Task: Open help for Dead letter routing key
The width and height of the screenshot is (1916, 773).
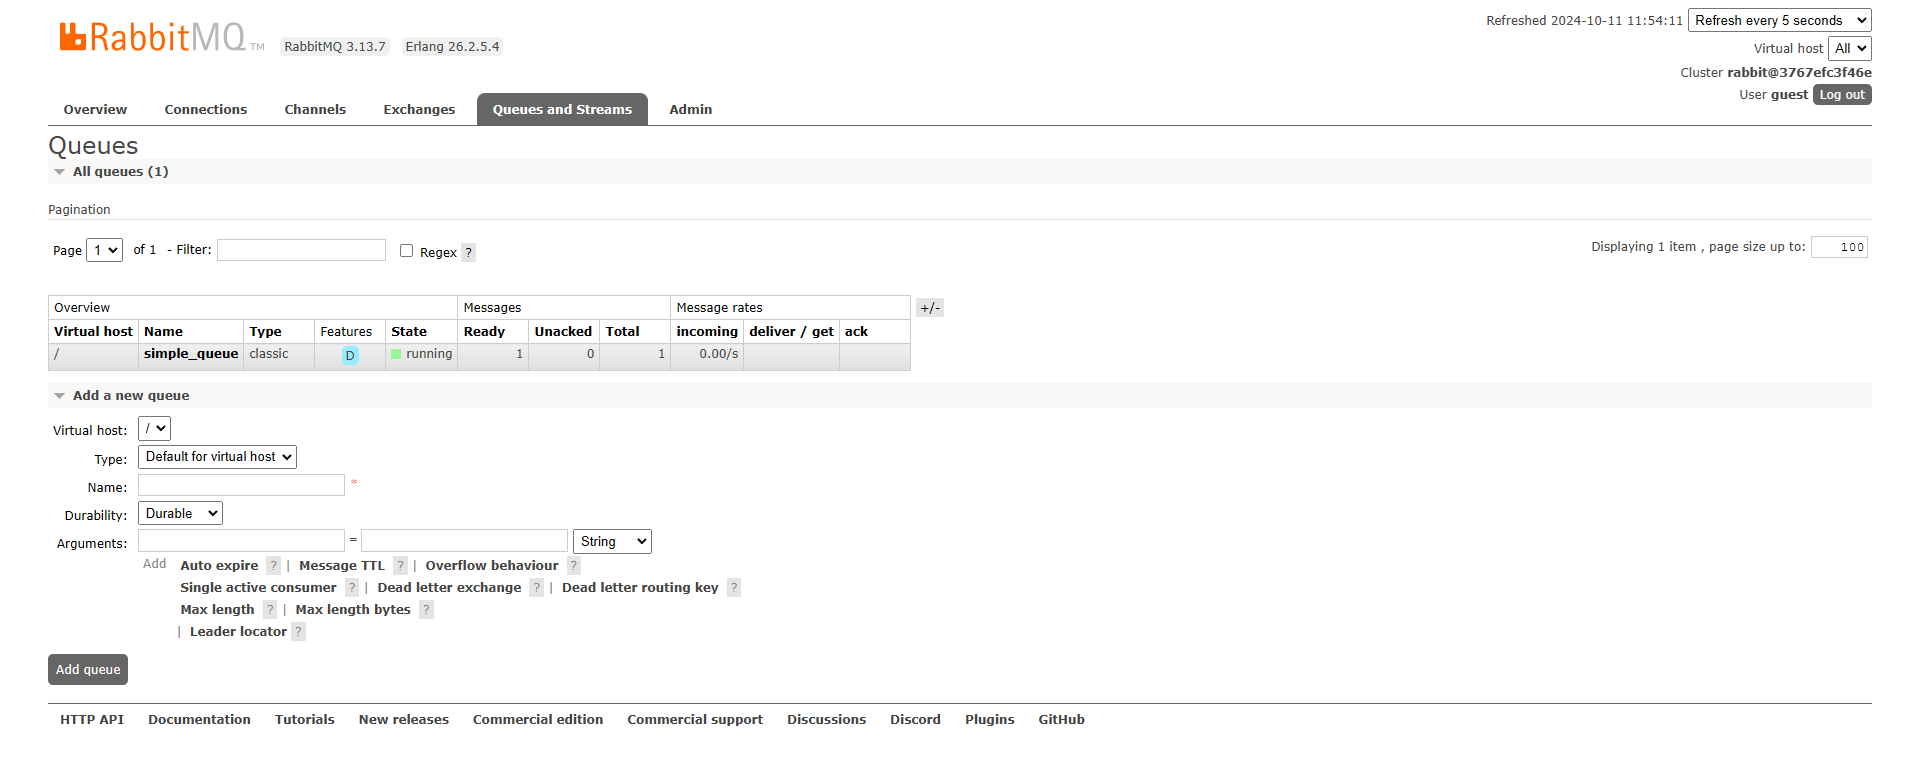Action: pyautogui.click(x=734, y=588)
